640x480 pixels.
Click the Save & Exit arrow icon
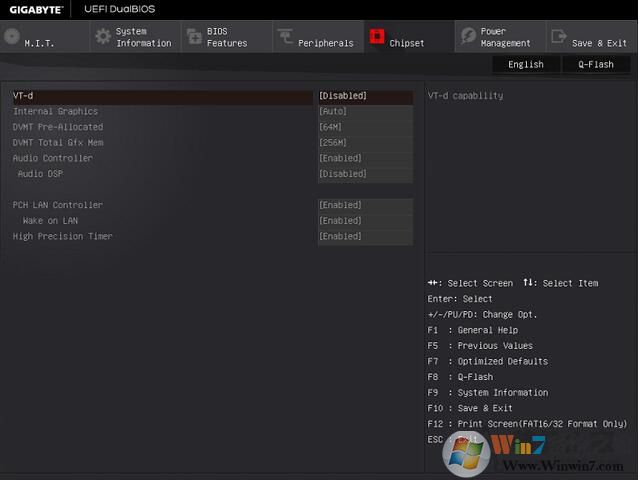pyautogui.click(x=558, y=37)
